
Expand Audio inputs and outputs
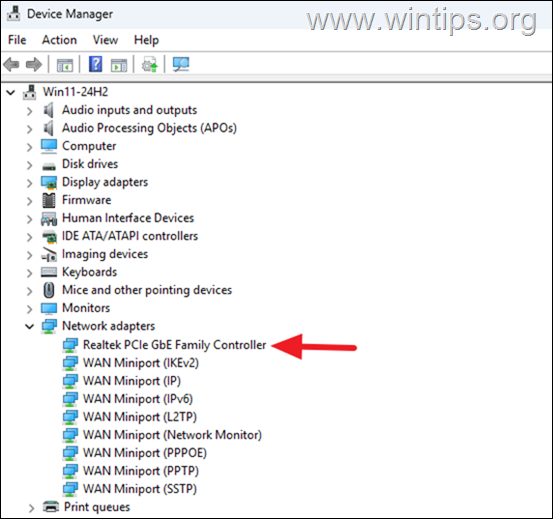30,111
